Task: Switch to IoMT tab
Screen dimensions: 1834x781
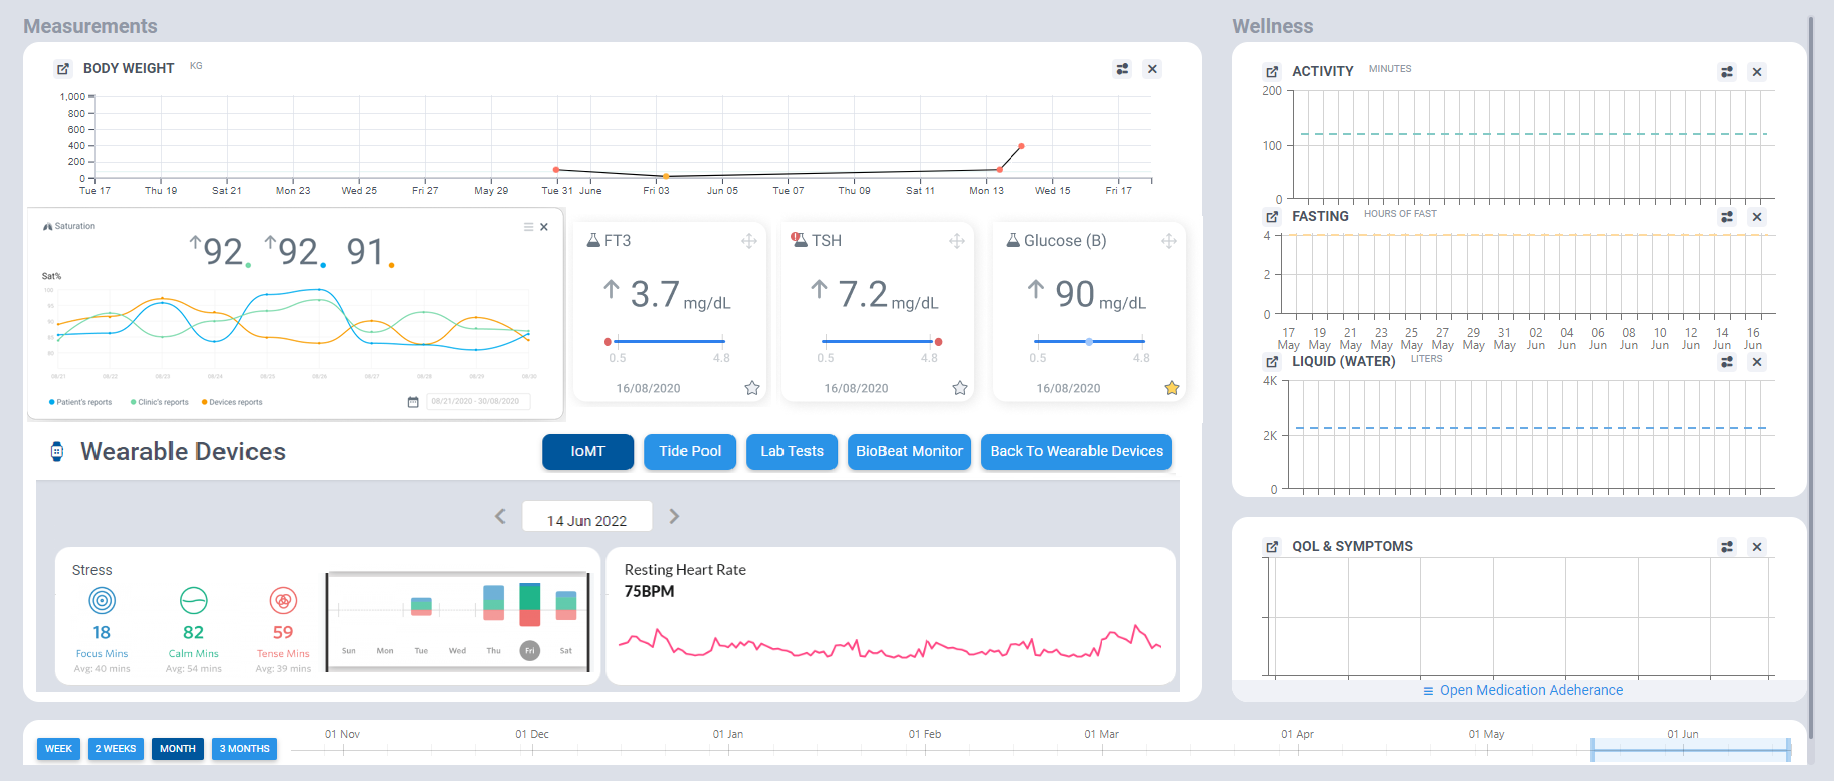Action: pos(588,452)
